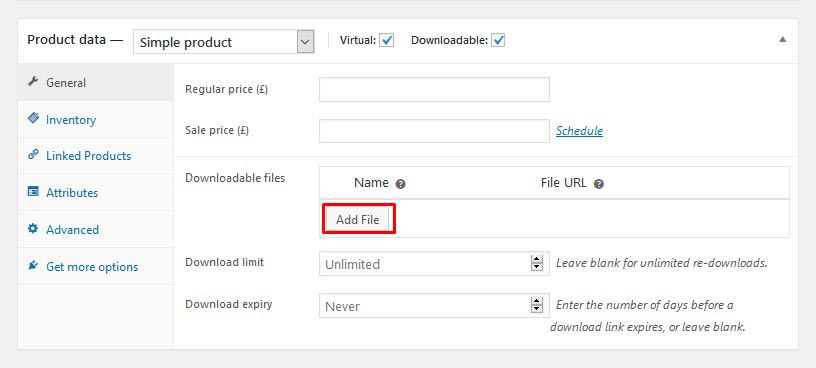Switch to the Inventory tab

tap(95, 120)
